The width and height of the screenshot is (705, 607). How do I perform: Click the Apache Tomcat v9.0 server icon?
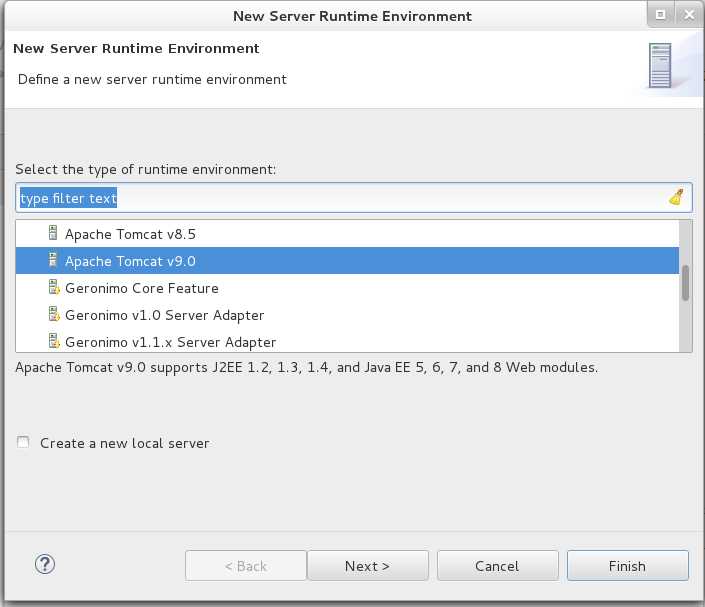point(53,260)
